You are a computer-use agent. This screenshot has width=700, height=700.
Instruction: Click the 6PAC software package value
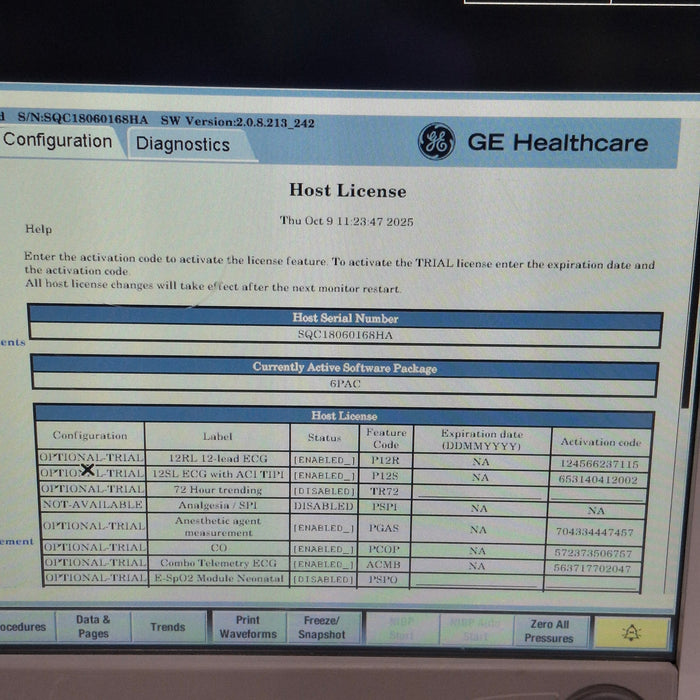pyautogui.click(x=345, y=383)
